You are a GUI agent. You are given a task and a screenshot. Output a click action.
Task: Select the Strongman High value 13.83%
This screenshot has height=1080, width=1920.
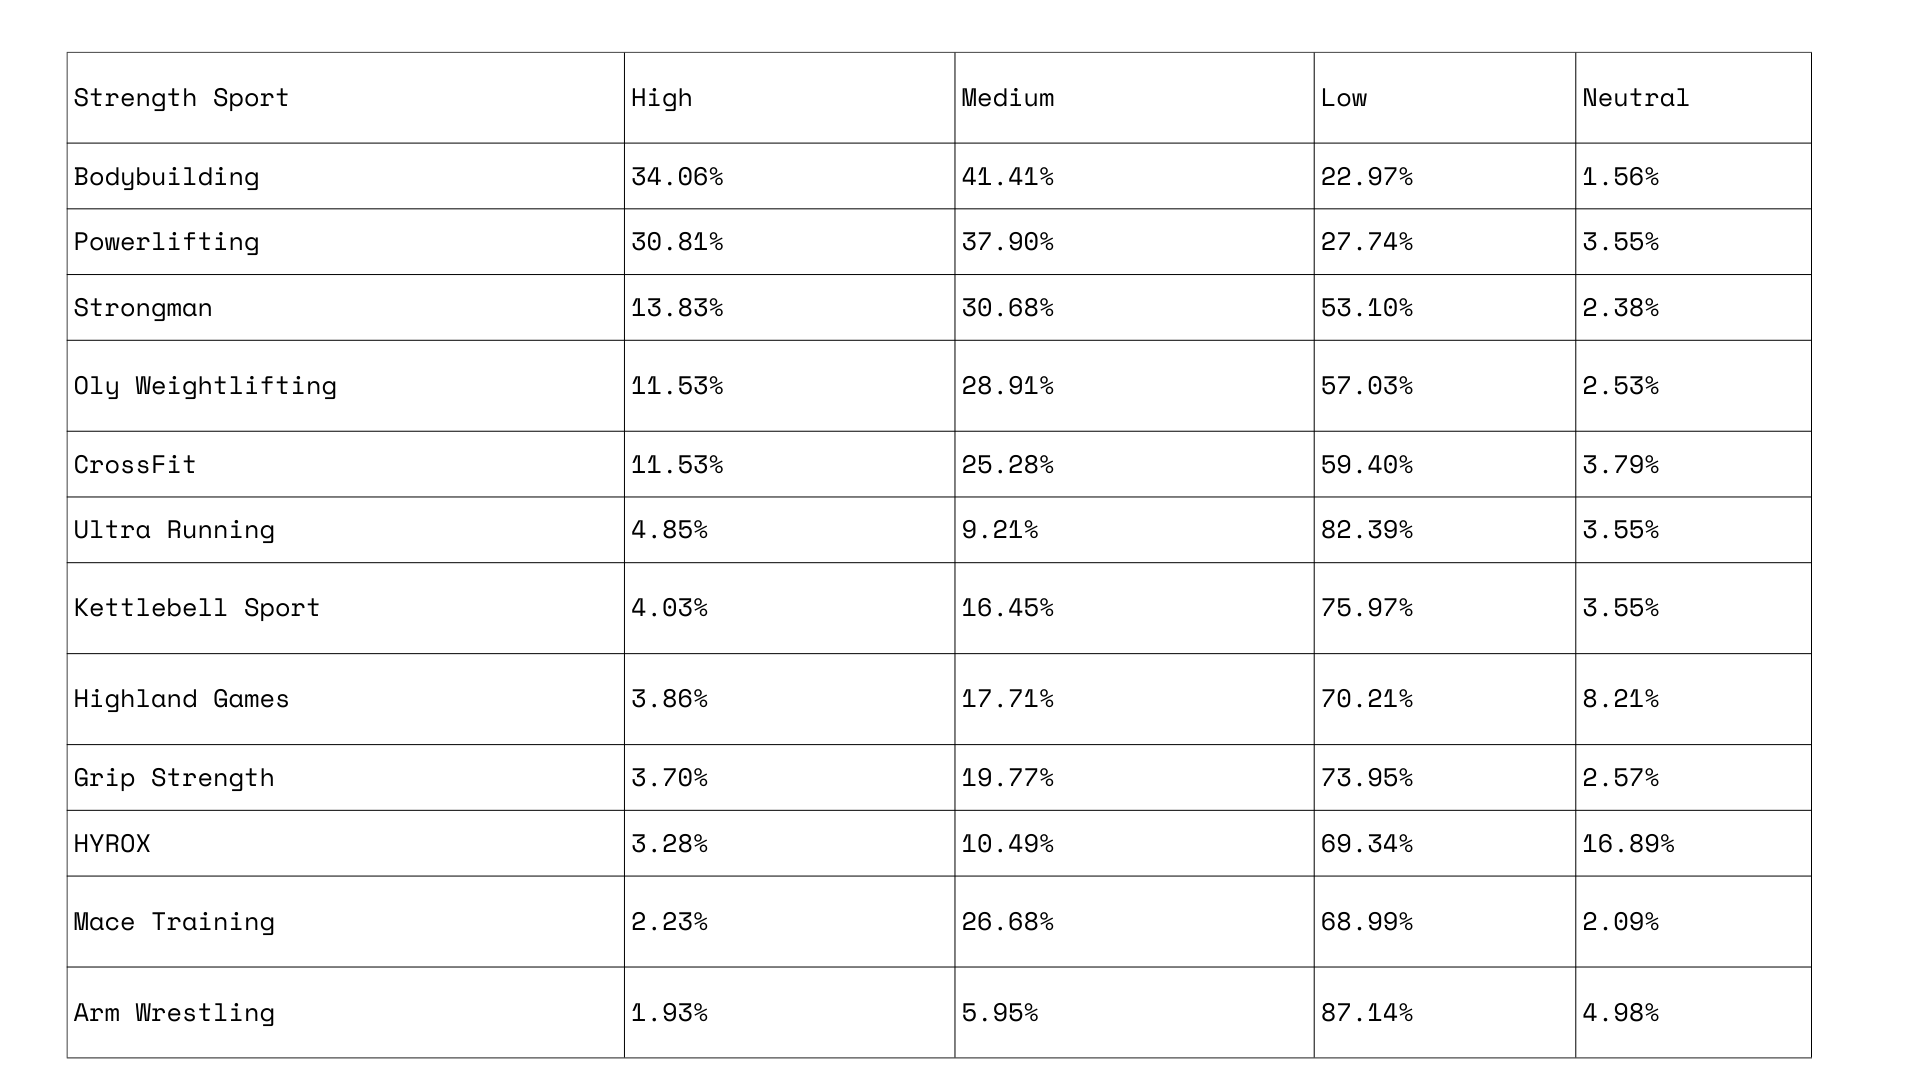pos(677,308)
